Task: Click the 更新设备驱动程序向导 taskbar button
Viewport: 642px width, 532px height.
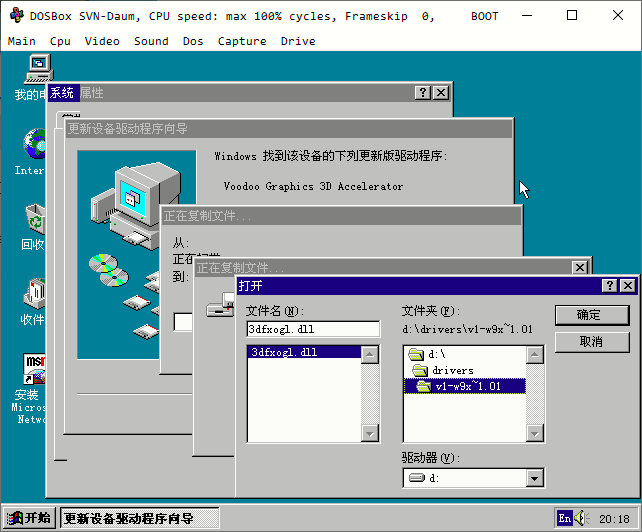Action: point(140,518)
